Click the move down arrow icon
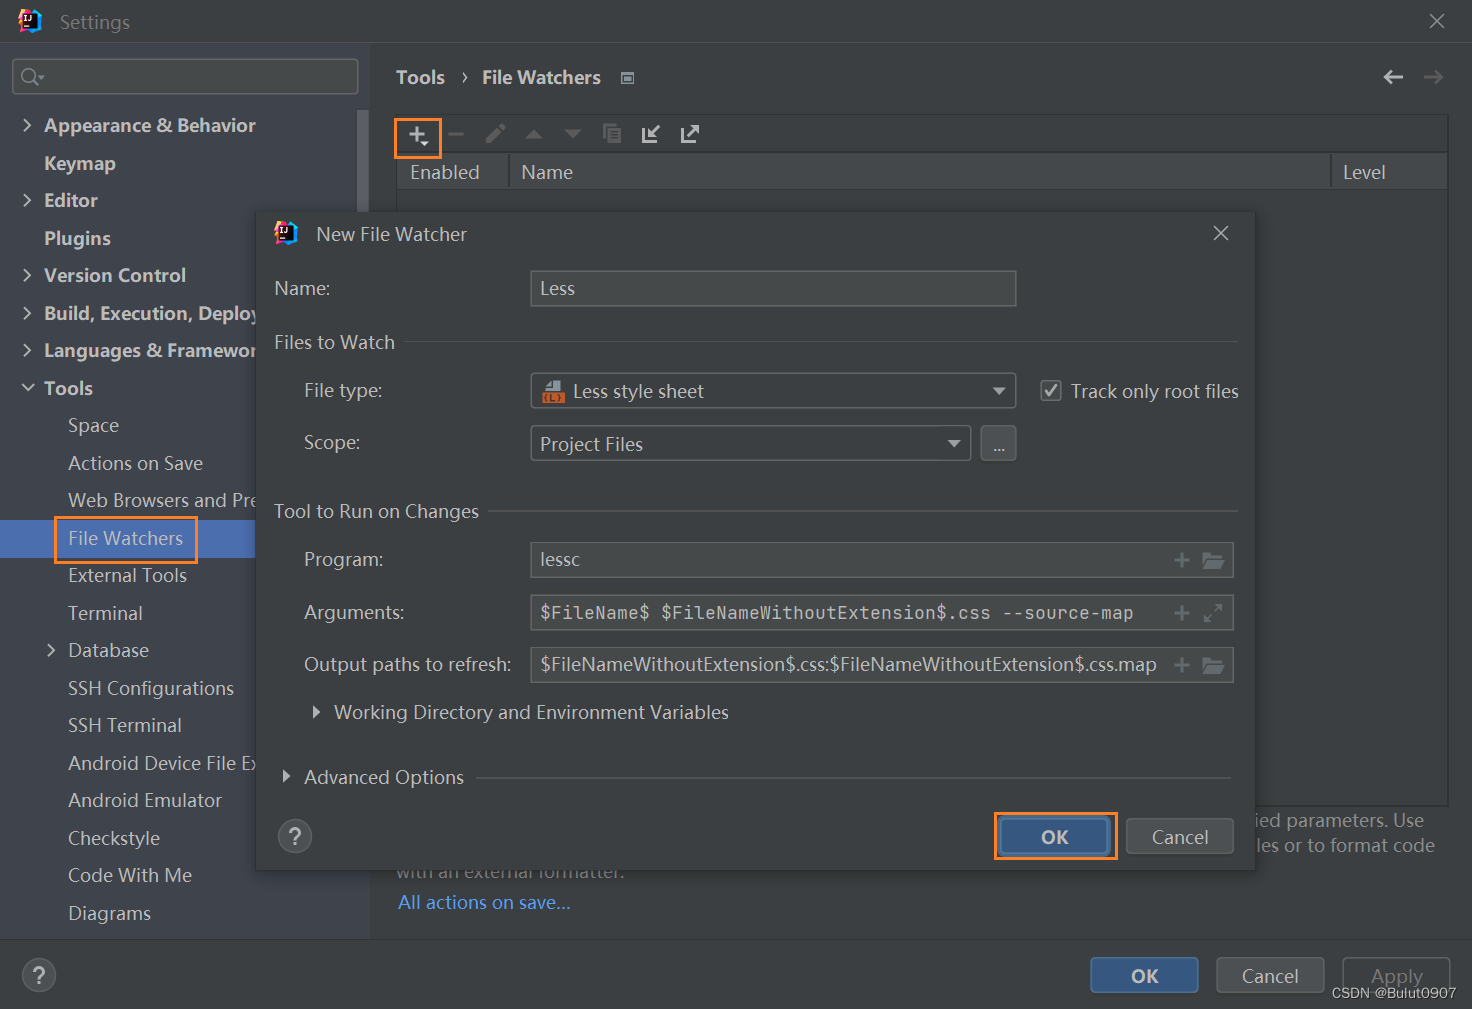 coord(572,134)
